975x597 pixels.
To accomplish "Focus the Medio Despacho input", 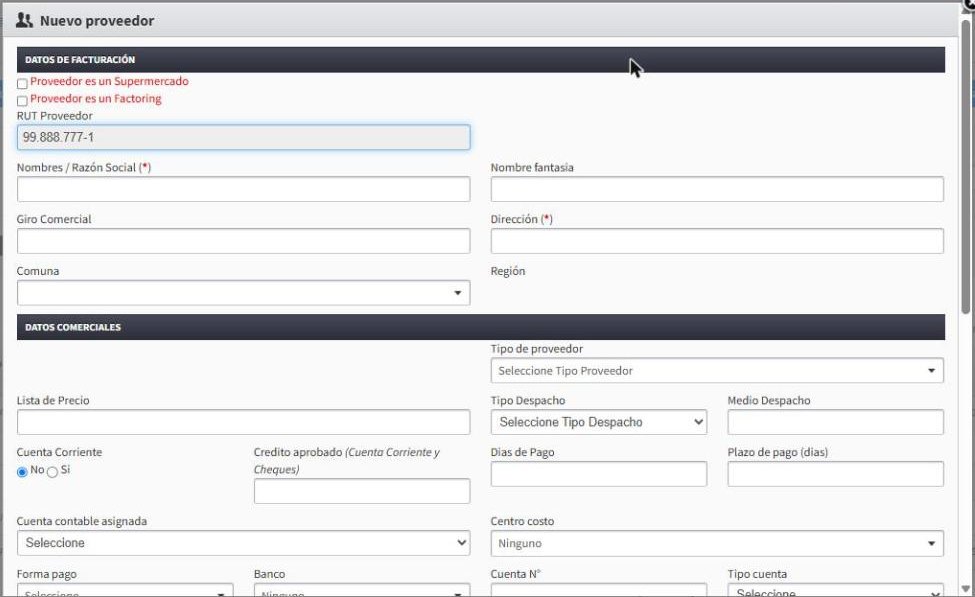I will tap(836, 422).
